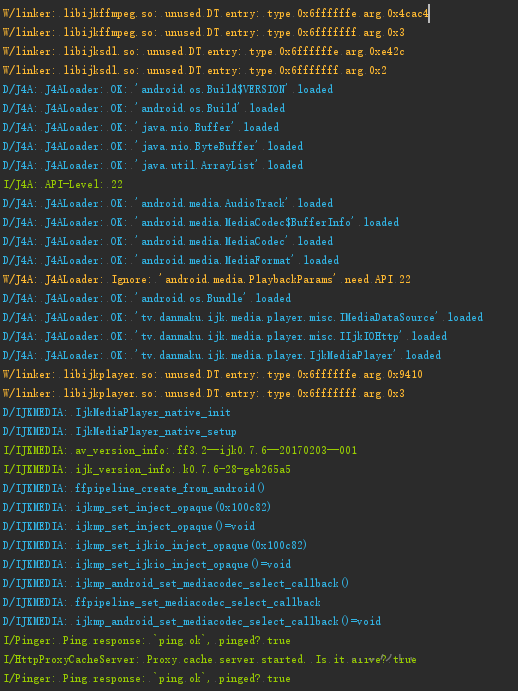Click the libijksdl.so arg 0xe42c warning

(x=204, y=52)
